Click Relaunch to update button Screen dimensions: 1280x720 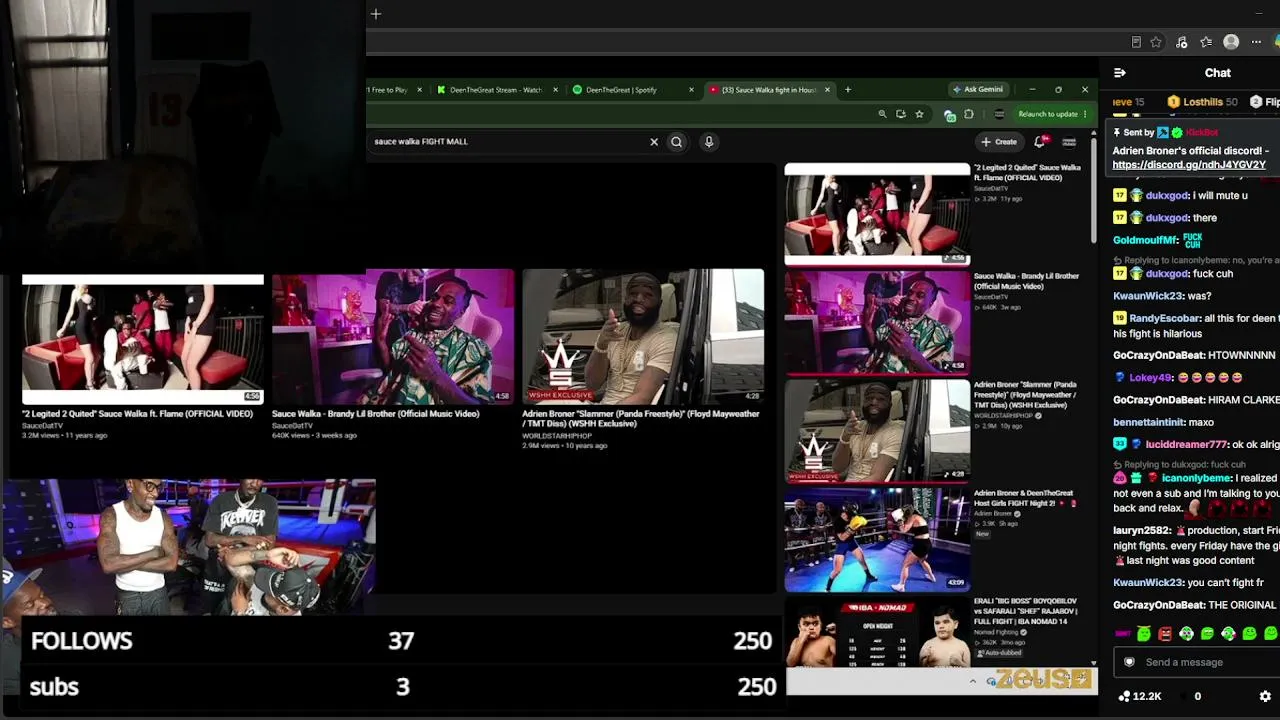(x=1052, y=114)
